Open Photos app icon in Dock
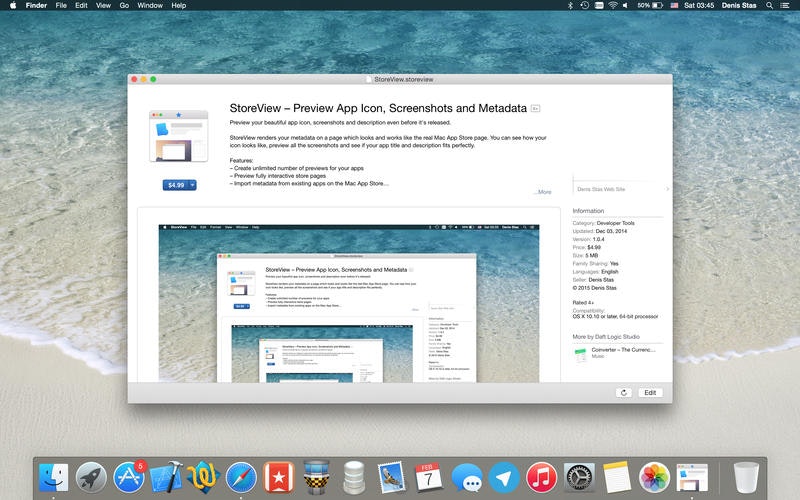 [x=654, y=478]
